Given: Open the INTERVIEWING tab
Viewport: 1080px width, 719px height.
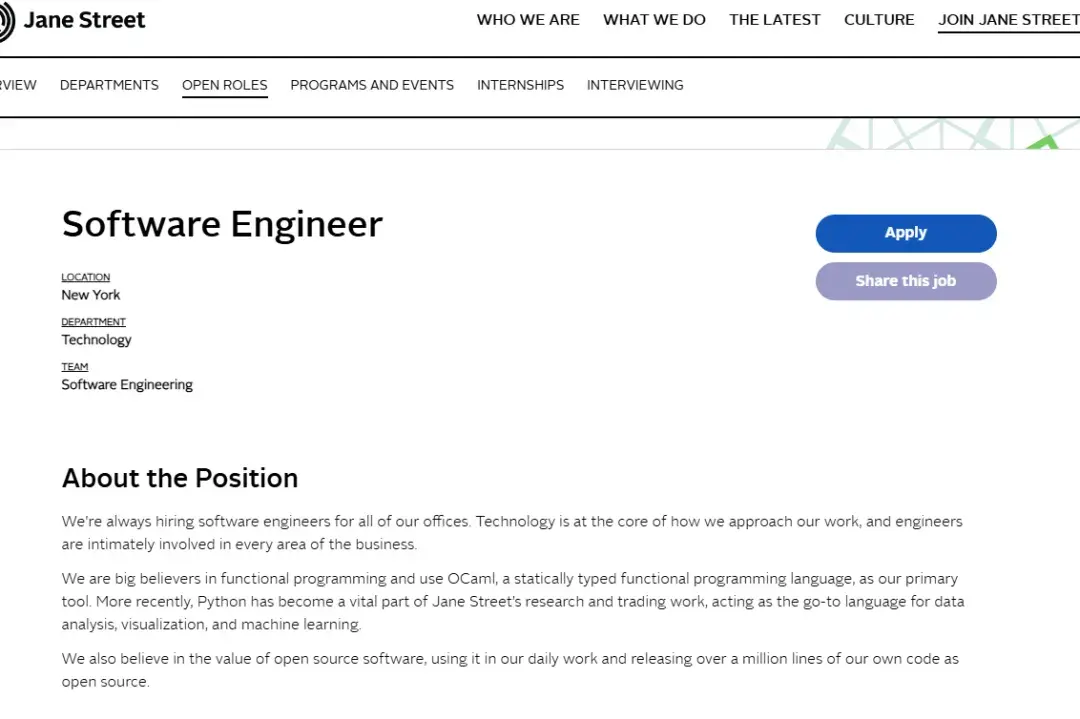Looking at the screenshot, I should (x=635, y=85).
